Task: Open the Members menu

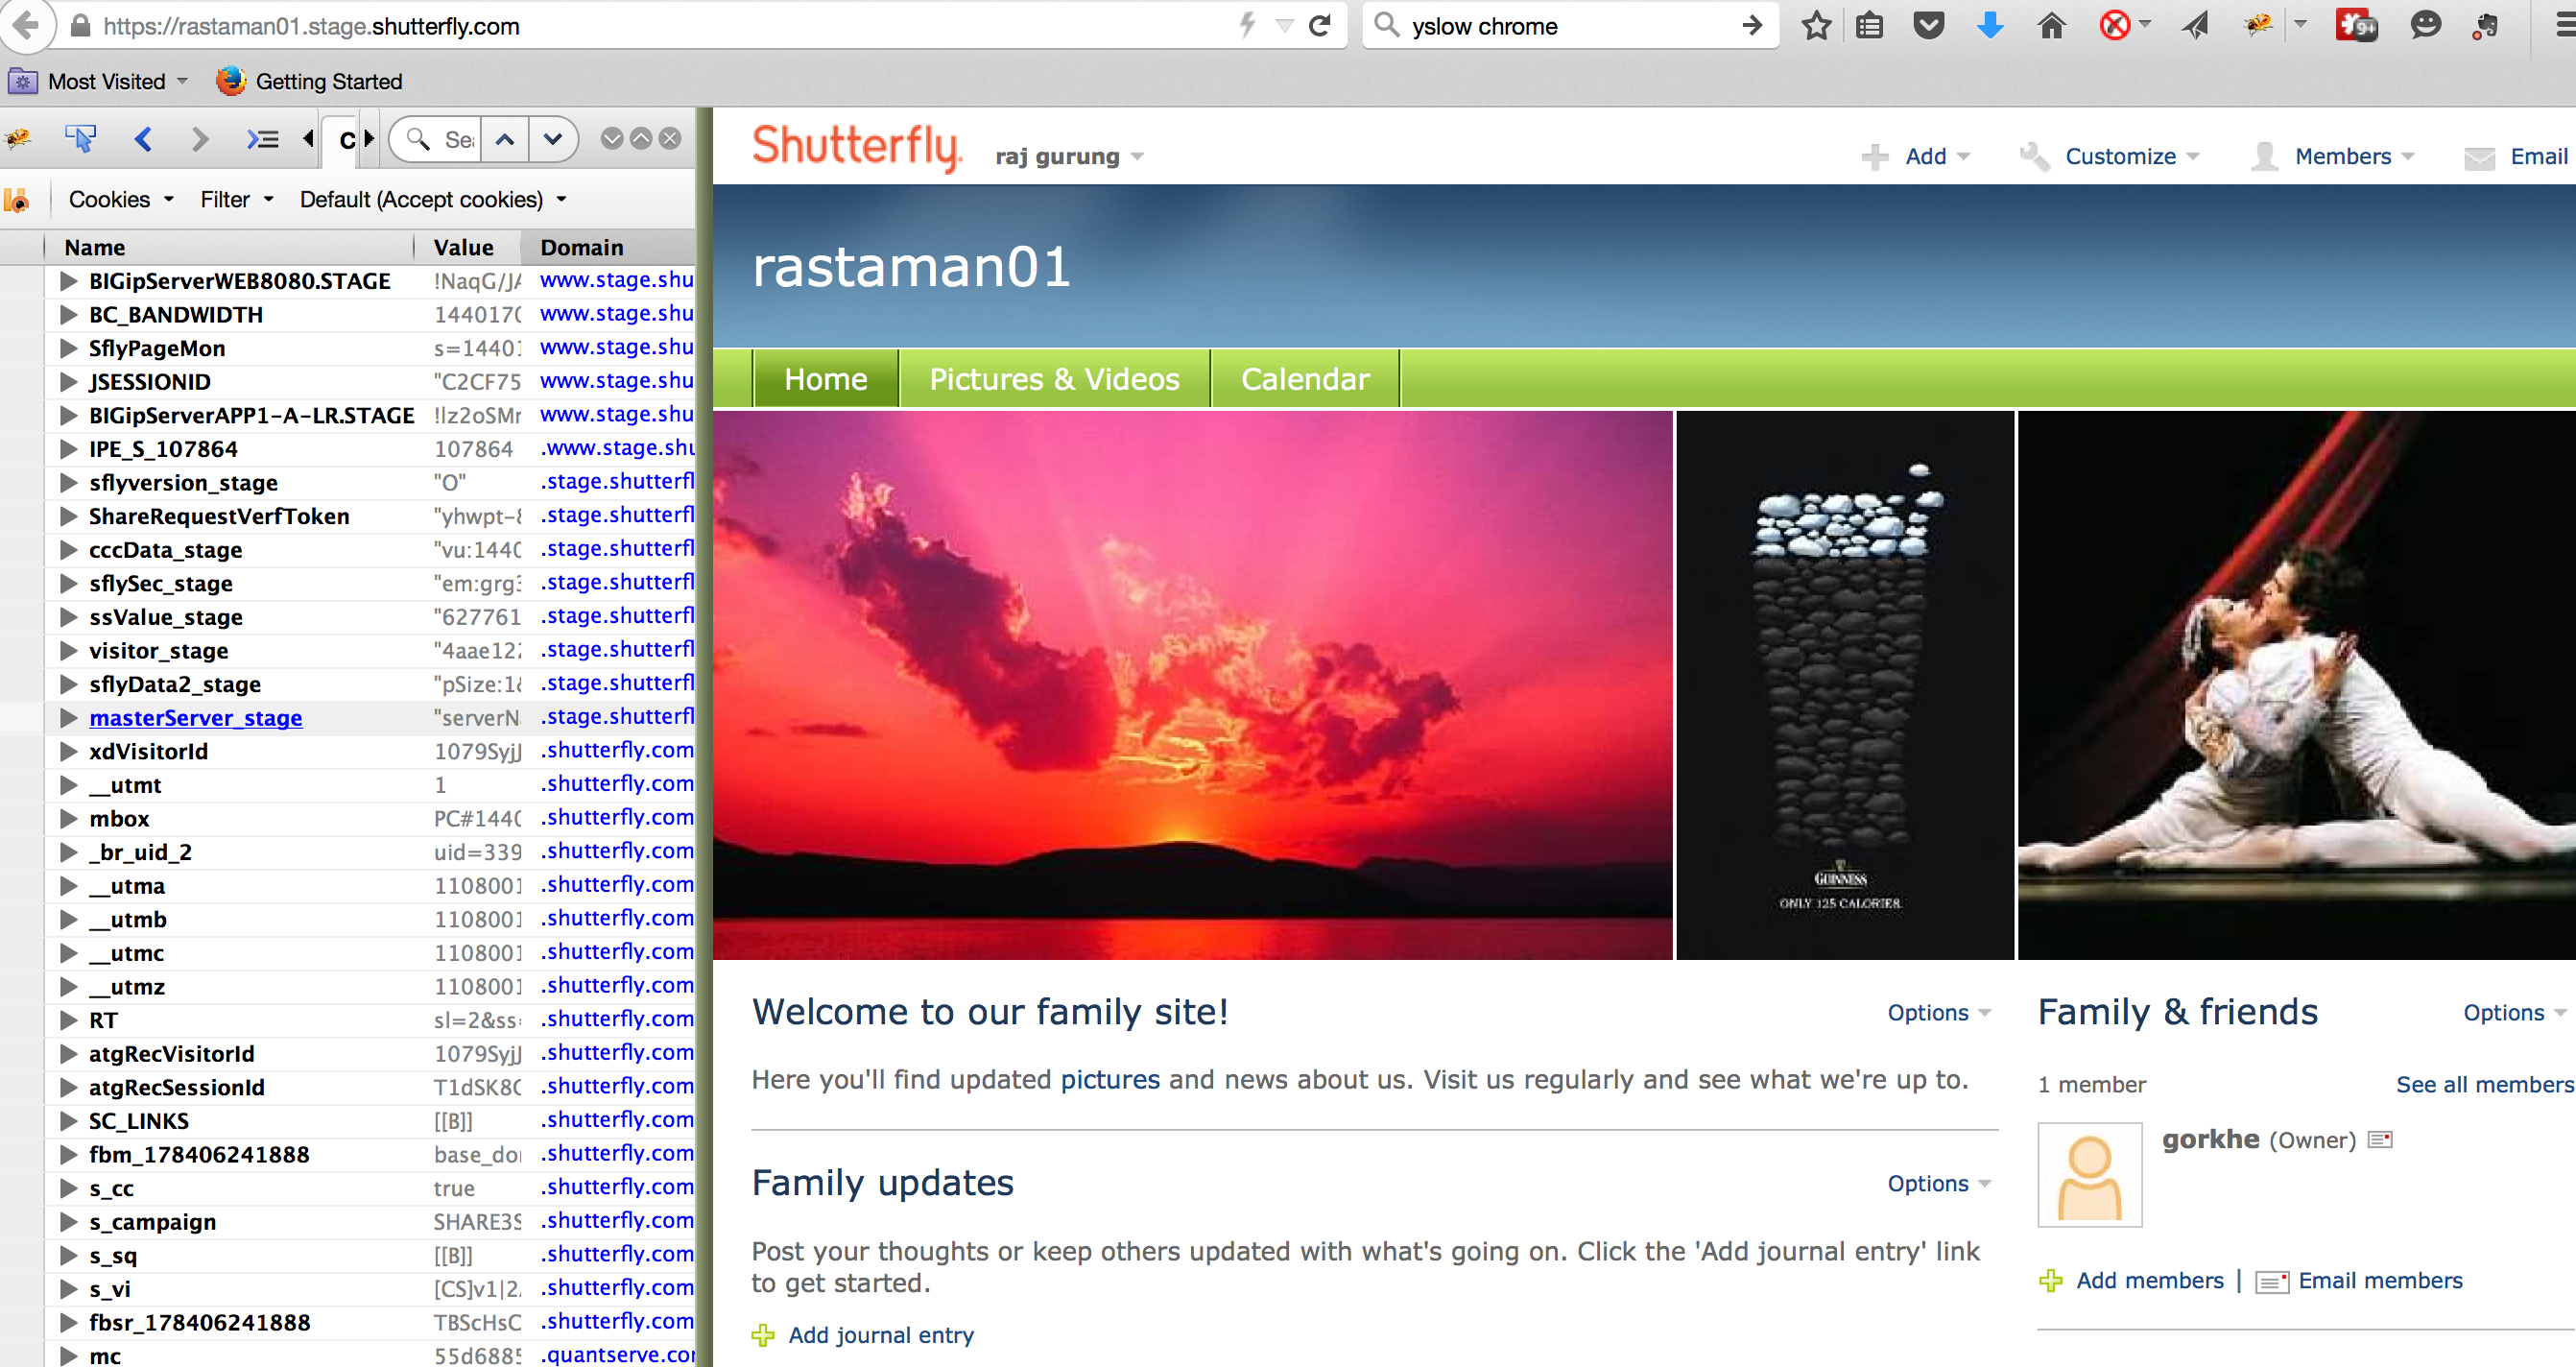Action: [x=2333, y=156]
